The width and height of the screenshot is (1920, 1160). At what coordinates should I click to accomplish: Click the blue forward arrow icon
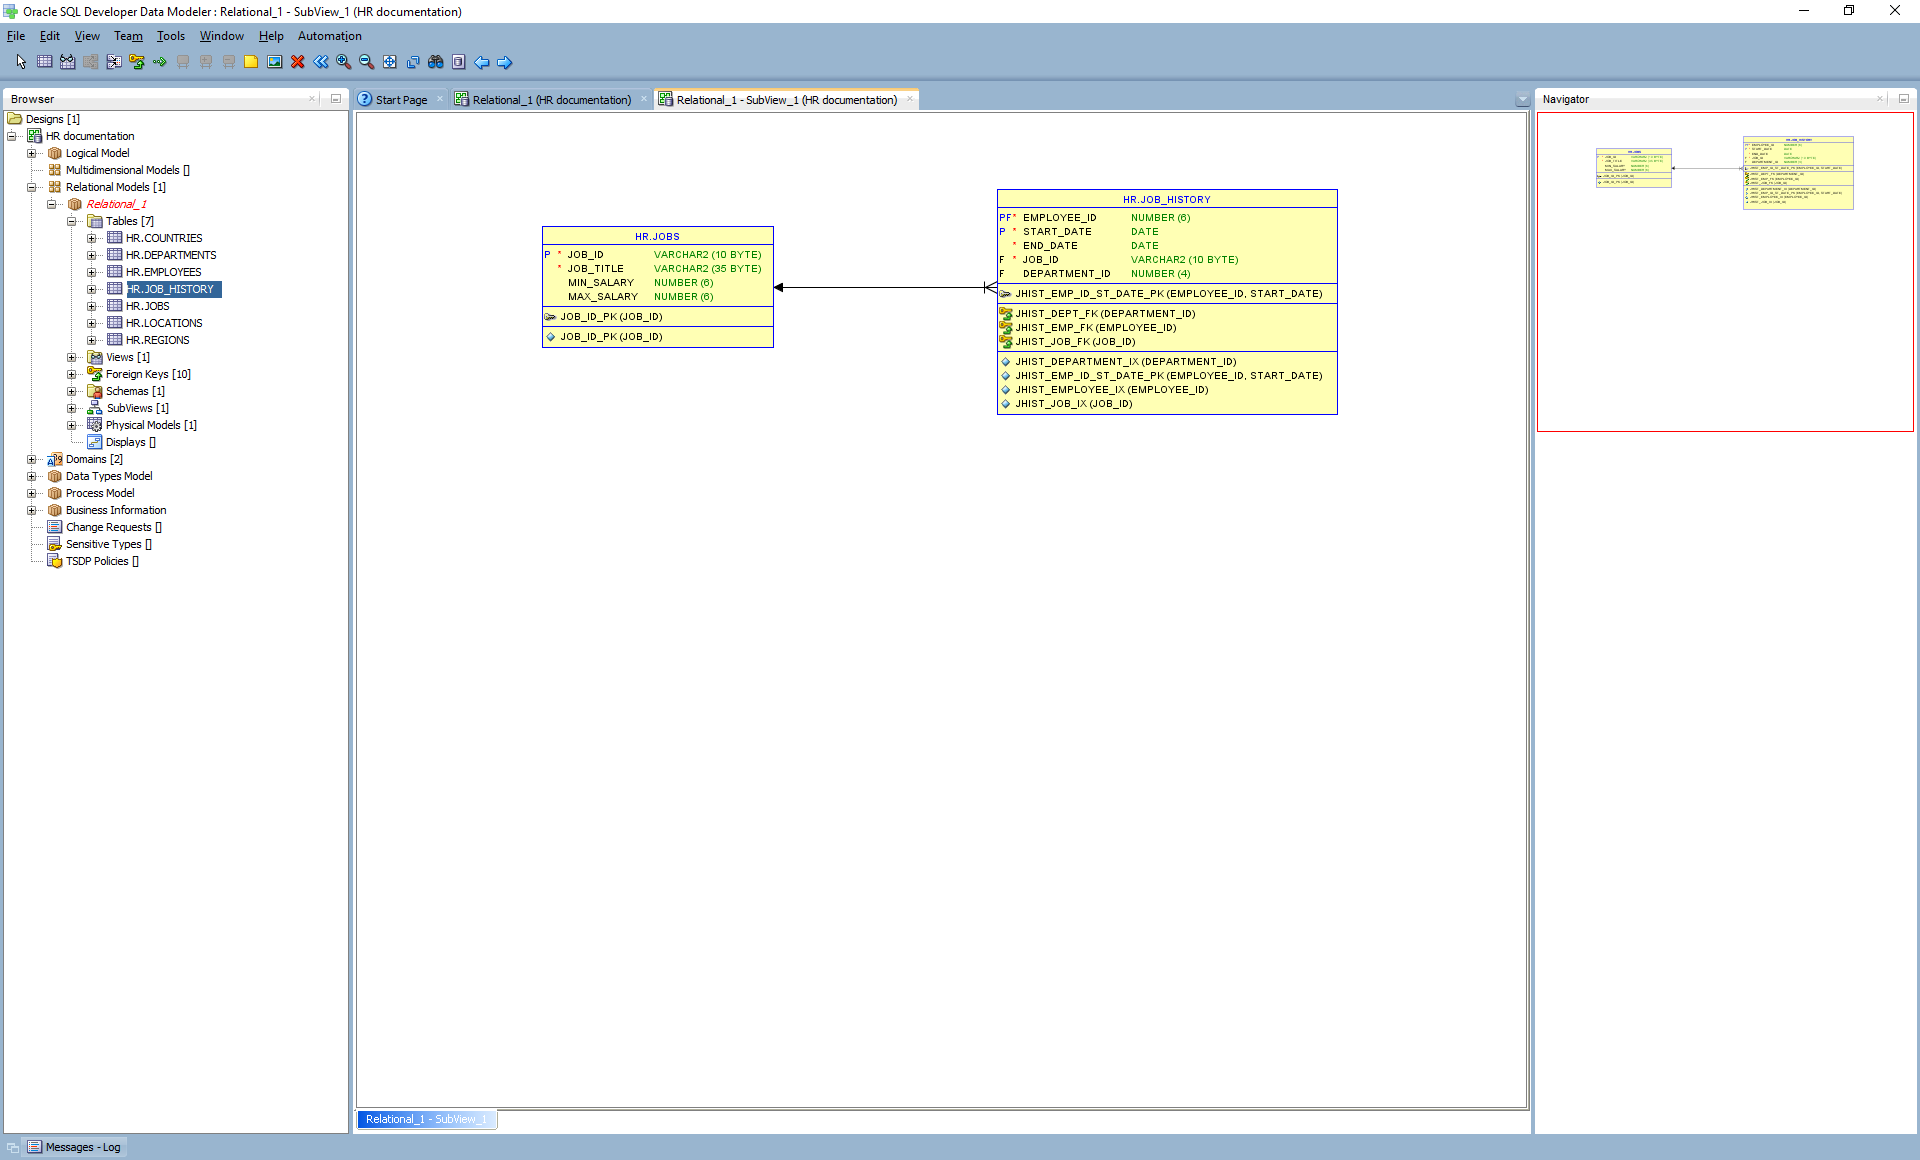(504, 62)
